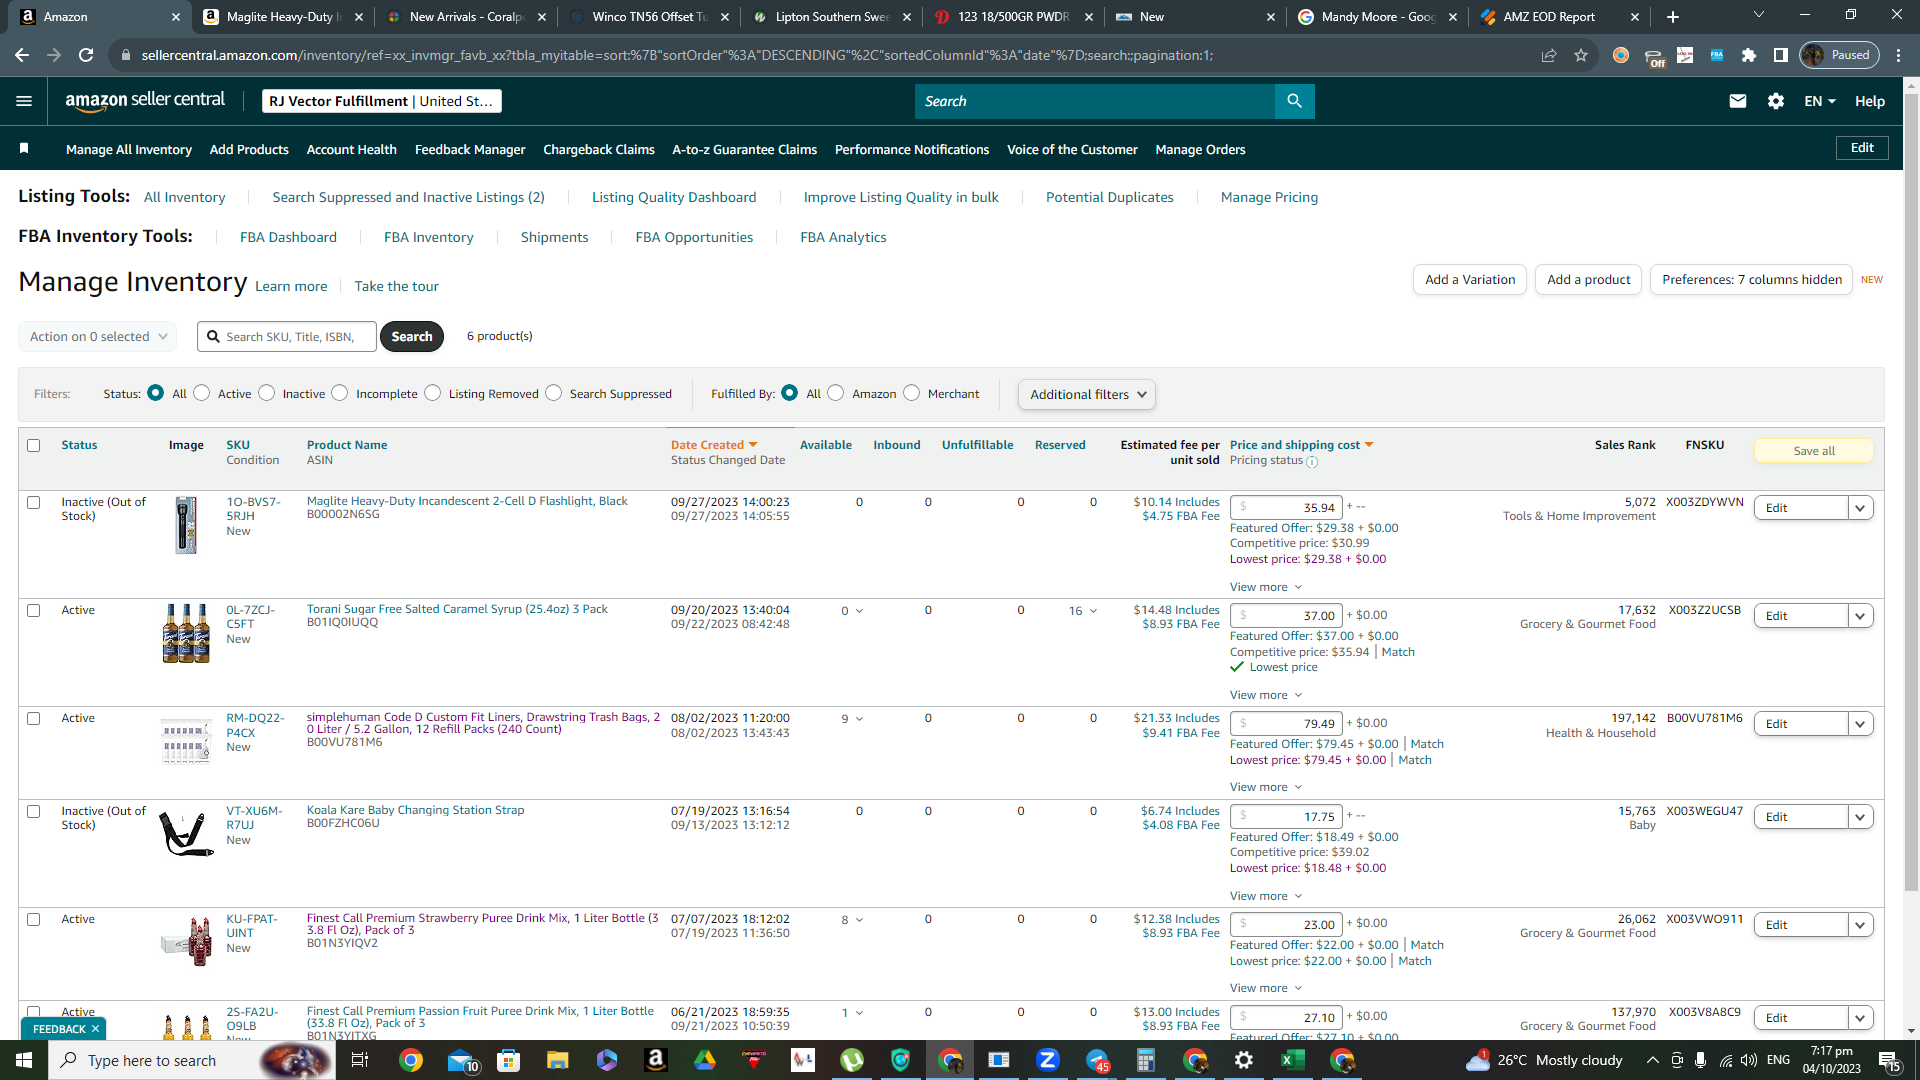The height and width of the screenshot is (1080, 1920).
Task: Check the select-all checkbox in table header
Action: click(x=34, y=445)
